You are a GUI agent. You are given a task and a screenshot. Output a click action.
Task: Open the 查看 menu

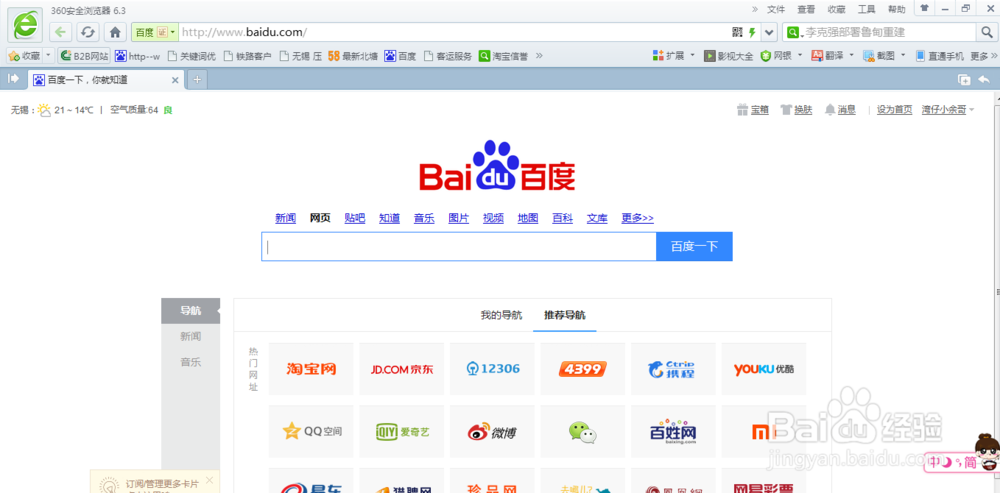[806, 9]
